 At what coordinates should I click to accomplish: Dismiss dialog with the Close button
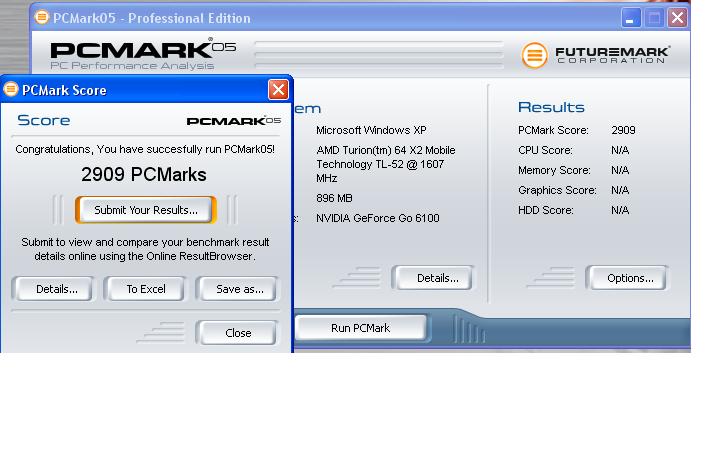click(238, 333)
